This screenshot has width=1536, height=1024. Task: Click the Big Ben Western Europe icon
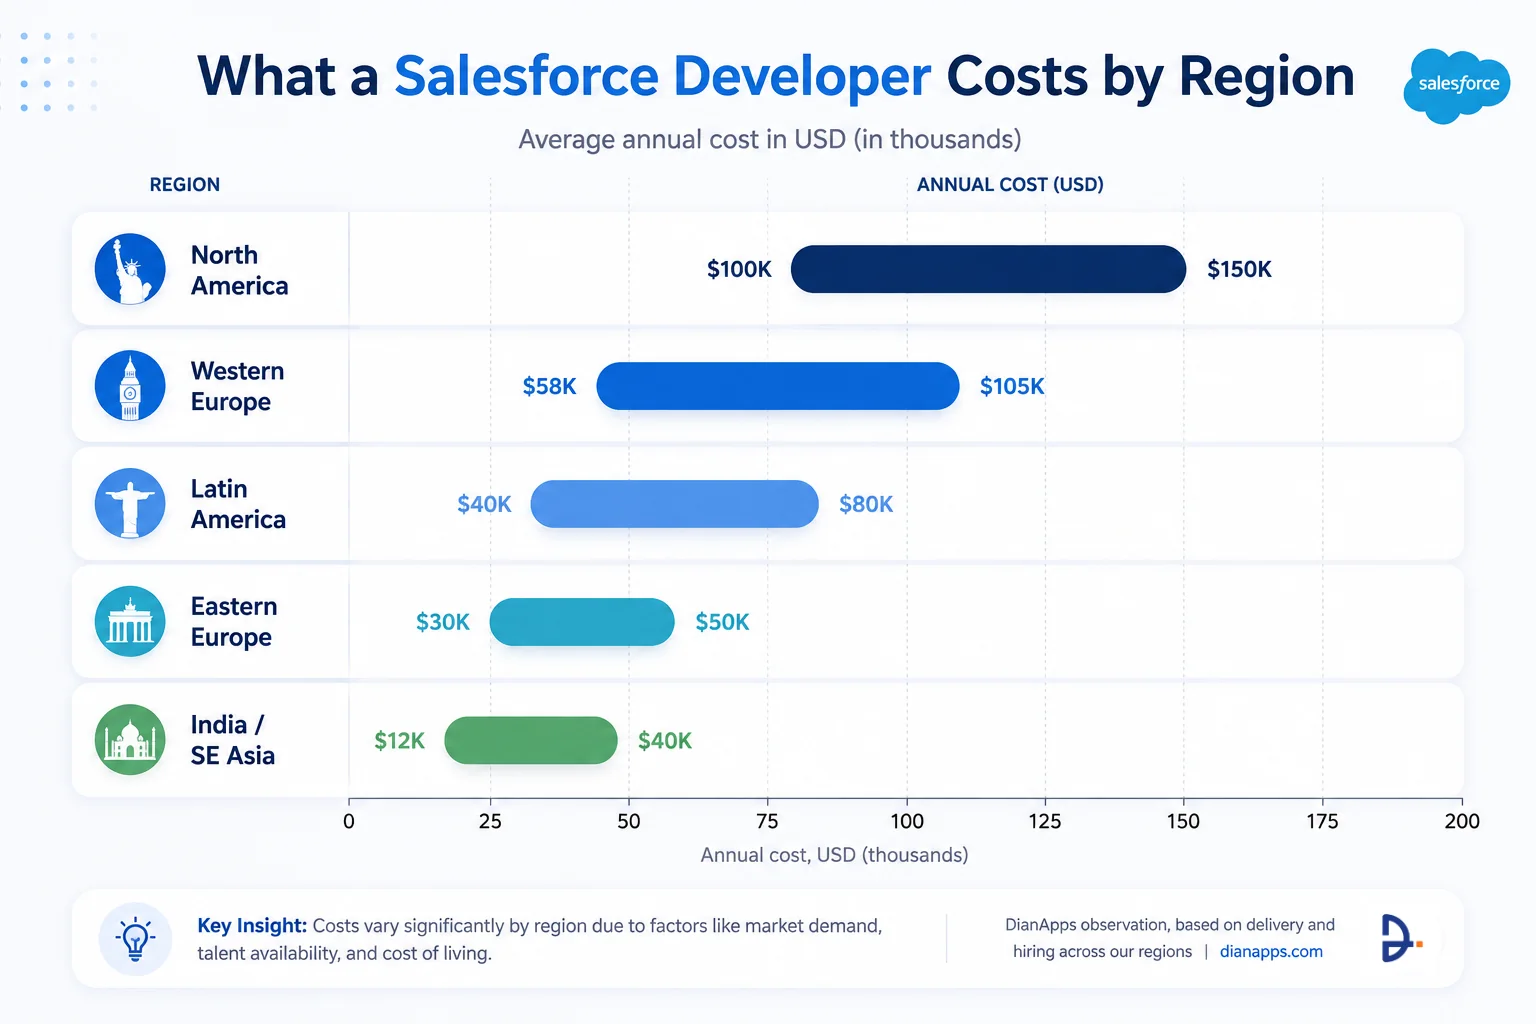130,386
